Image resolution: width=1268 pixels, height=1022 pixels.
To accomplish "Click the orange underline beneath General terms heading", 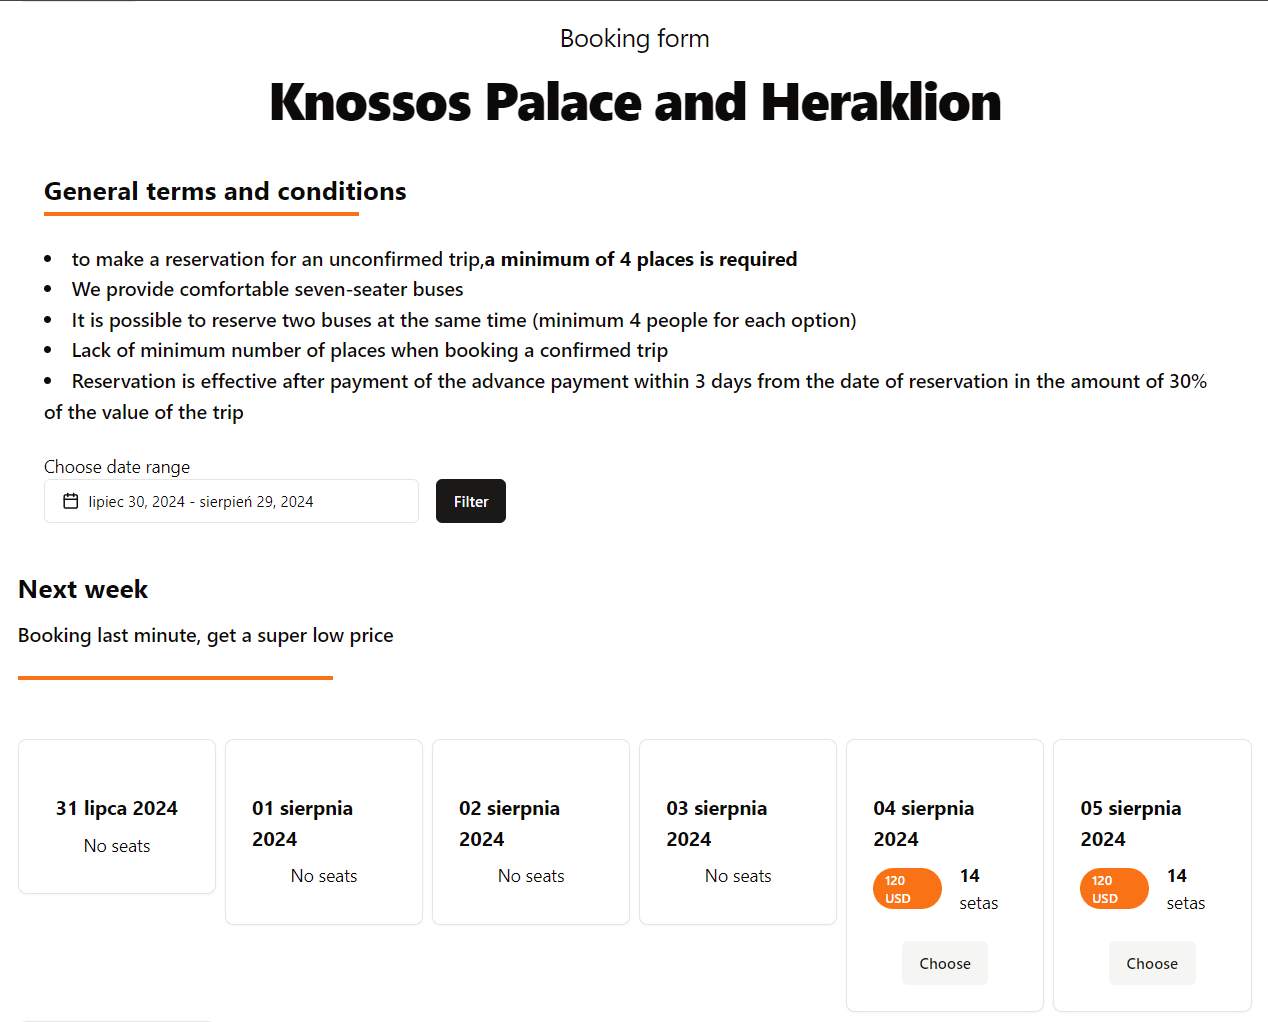I will click(x=200, y=214).
